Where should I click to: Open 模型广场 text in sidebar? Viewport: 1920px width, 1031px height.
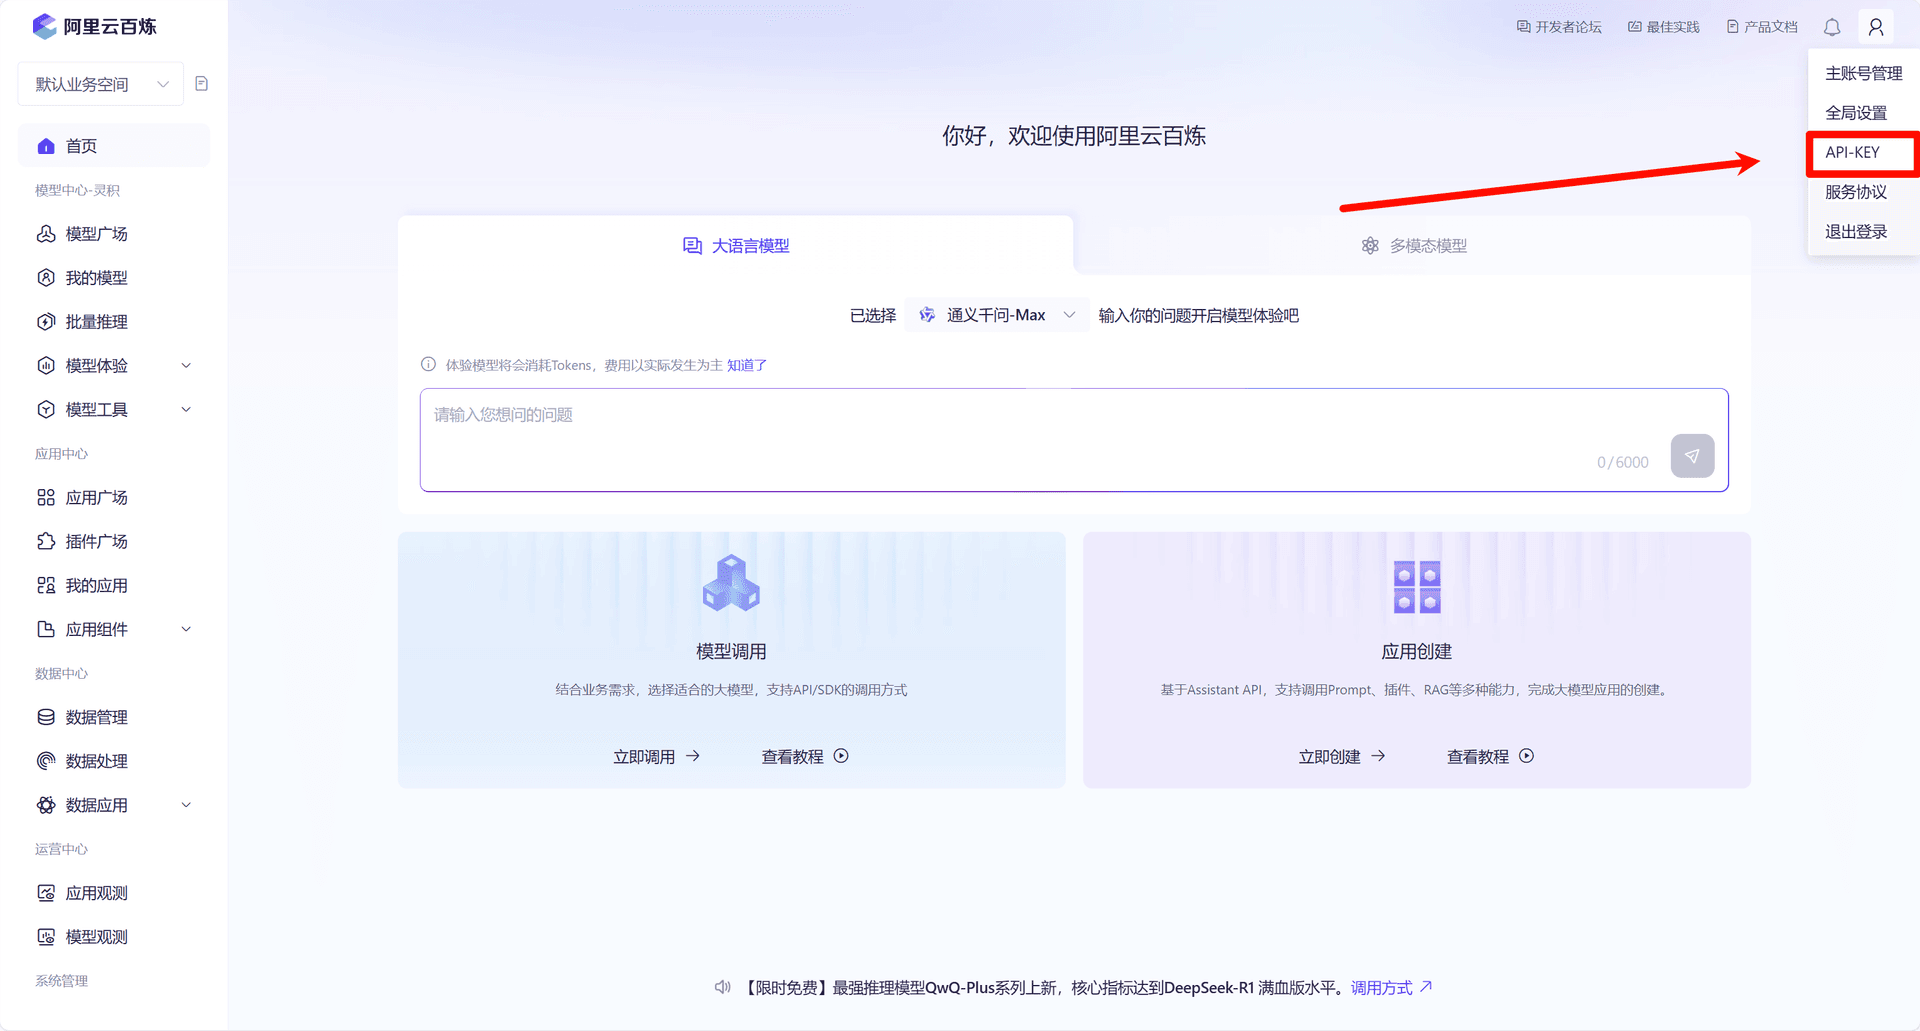(97, 234)
